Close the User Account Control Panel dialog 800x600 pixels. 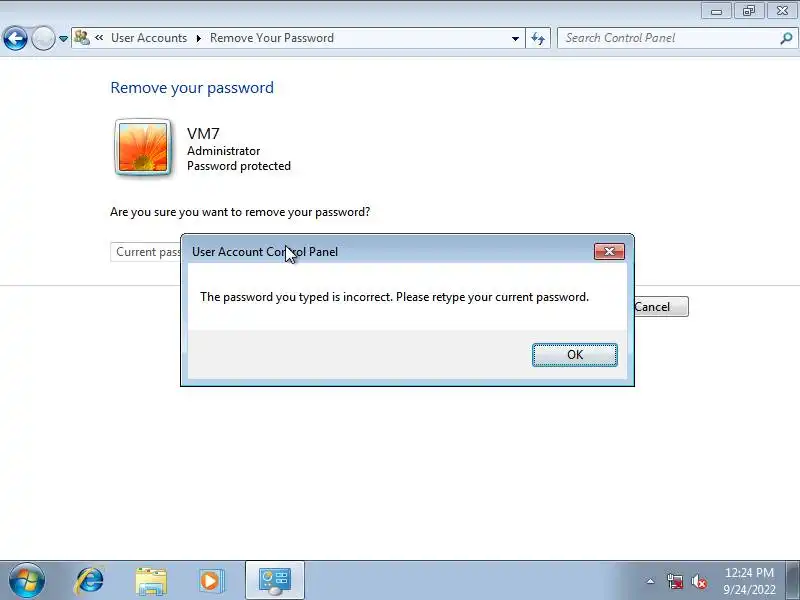(609, 251)
